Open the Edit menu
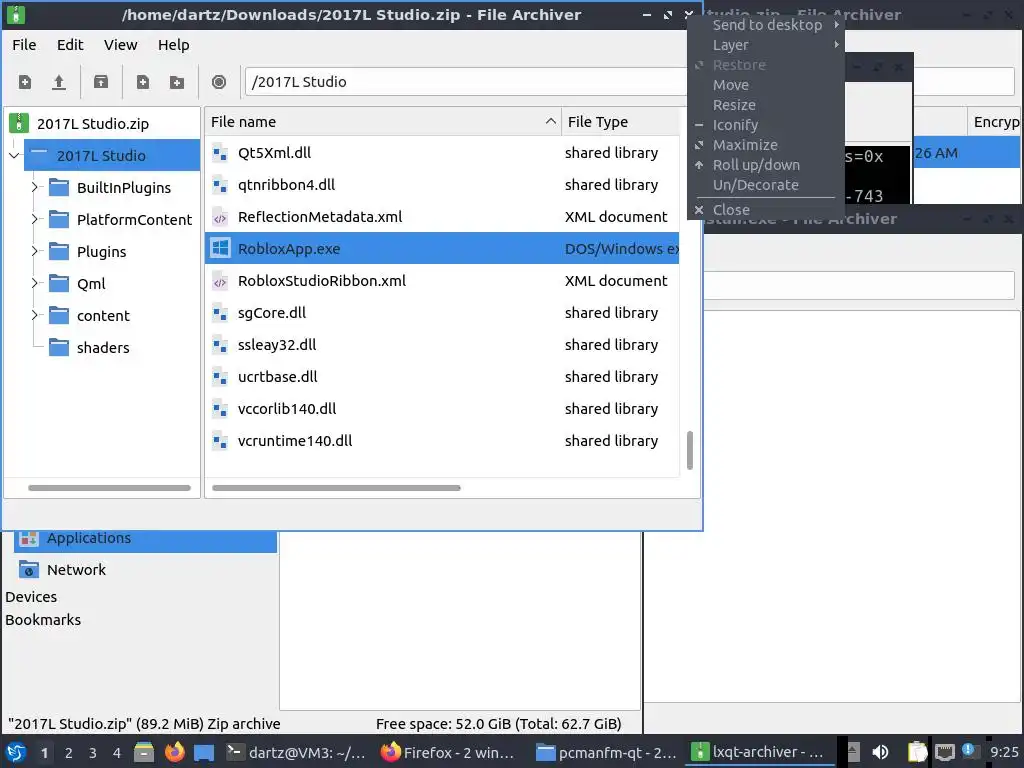The image size is (1024, 768). coord(70,45)
